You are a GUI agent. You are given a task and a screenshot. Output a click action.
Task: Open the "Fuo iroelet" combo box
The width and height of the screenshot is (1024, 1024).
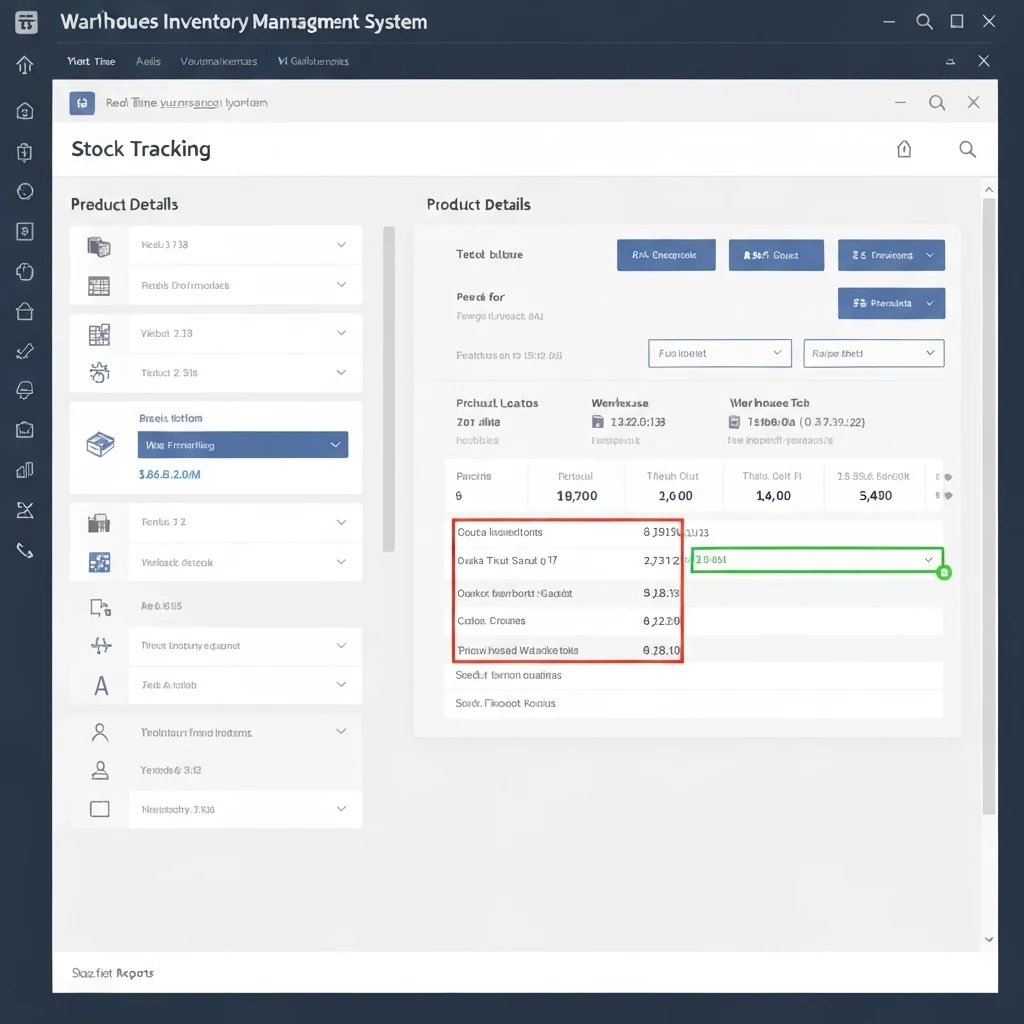click(x=720, y=353)
